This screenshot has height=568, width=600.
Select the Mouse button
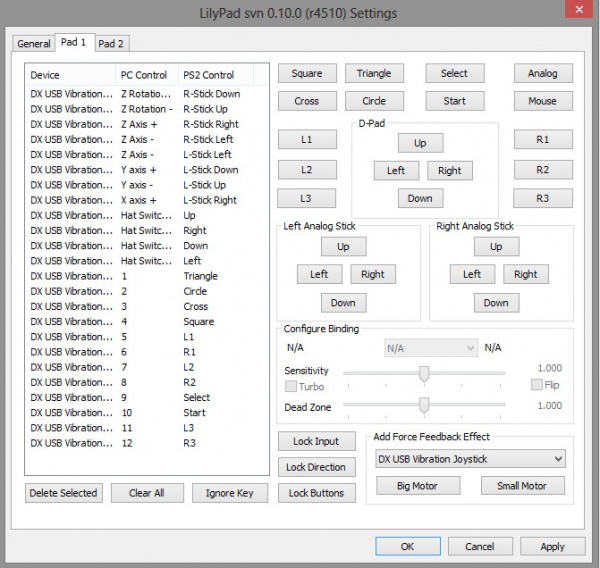[543, 101]
